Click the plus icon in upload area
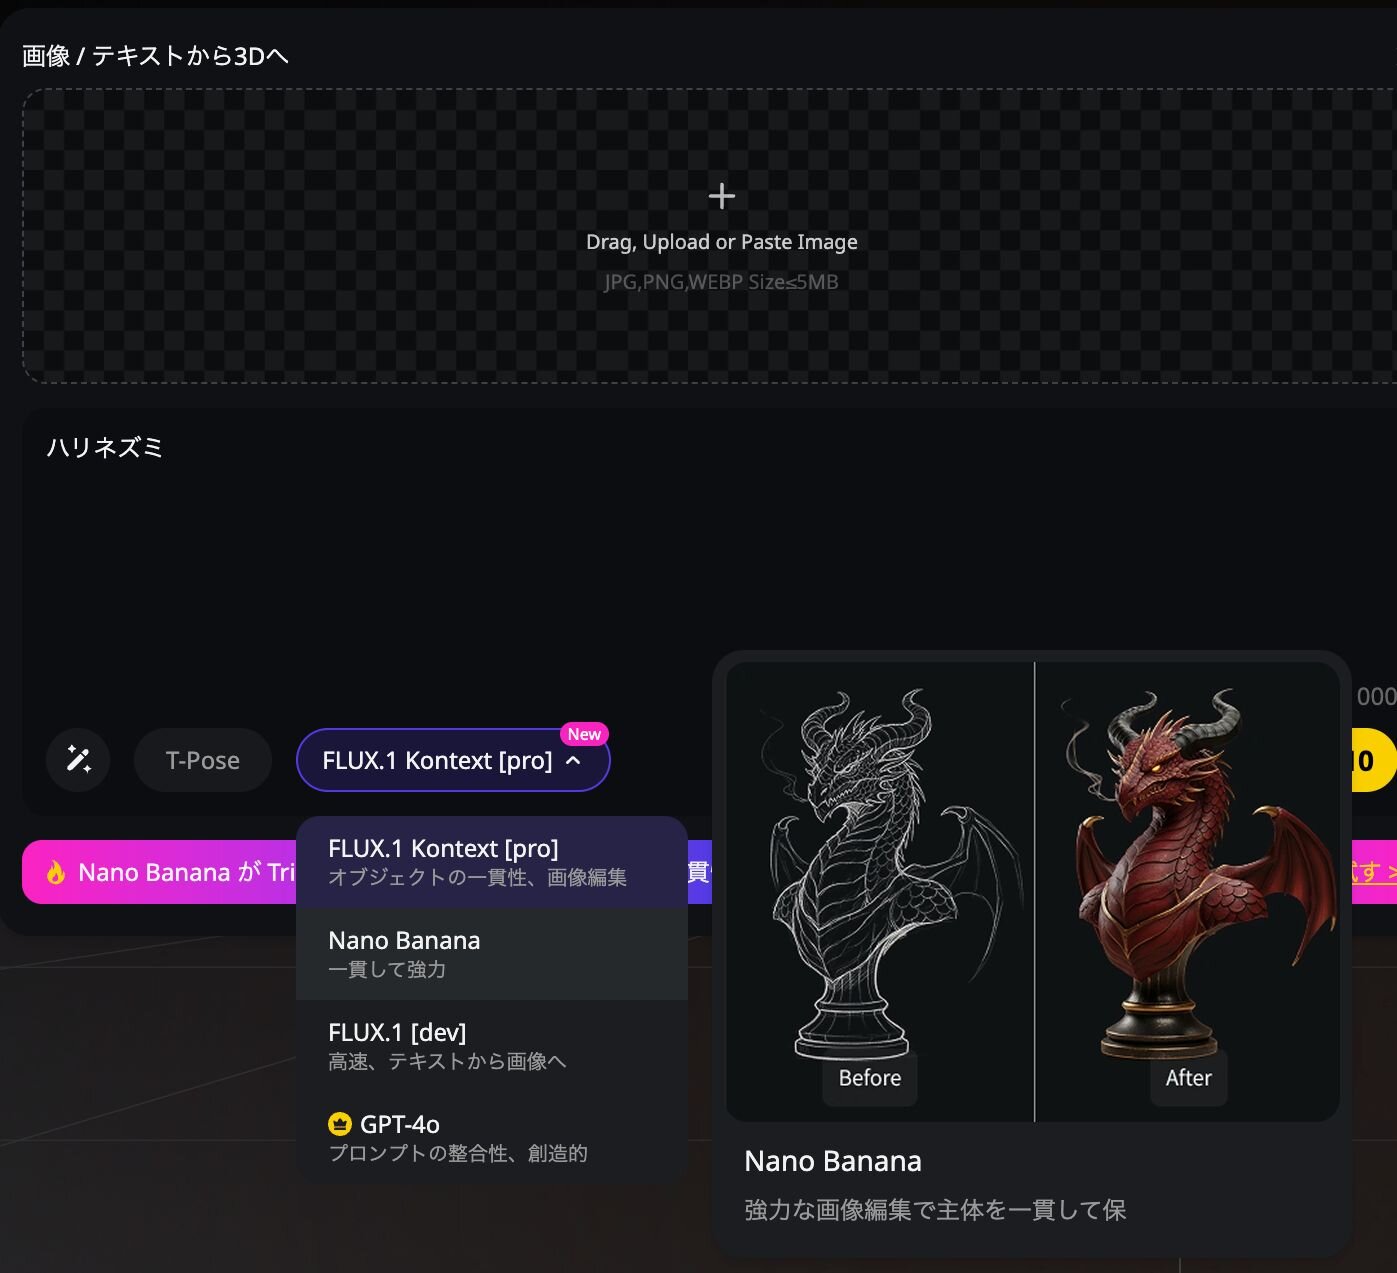This screenshot has height=1273, width=1397. (x=721, y=196)
